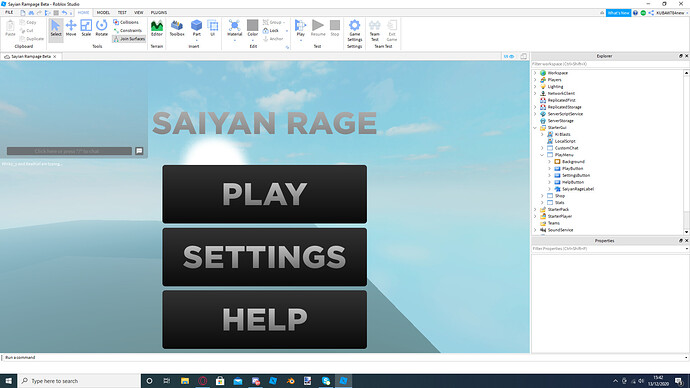Screen dimensions: 690x388
Task: Choose the Scale tool
Action: coord(86,28)
